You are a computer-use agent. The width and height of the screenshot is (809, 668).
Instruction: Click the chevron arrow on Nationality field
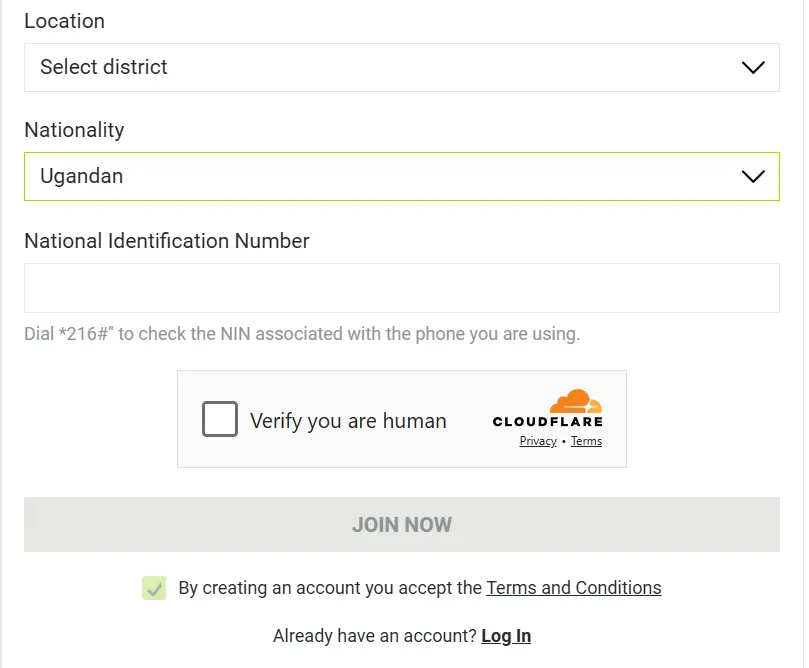pyautogui.click(x=753, y=176)
